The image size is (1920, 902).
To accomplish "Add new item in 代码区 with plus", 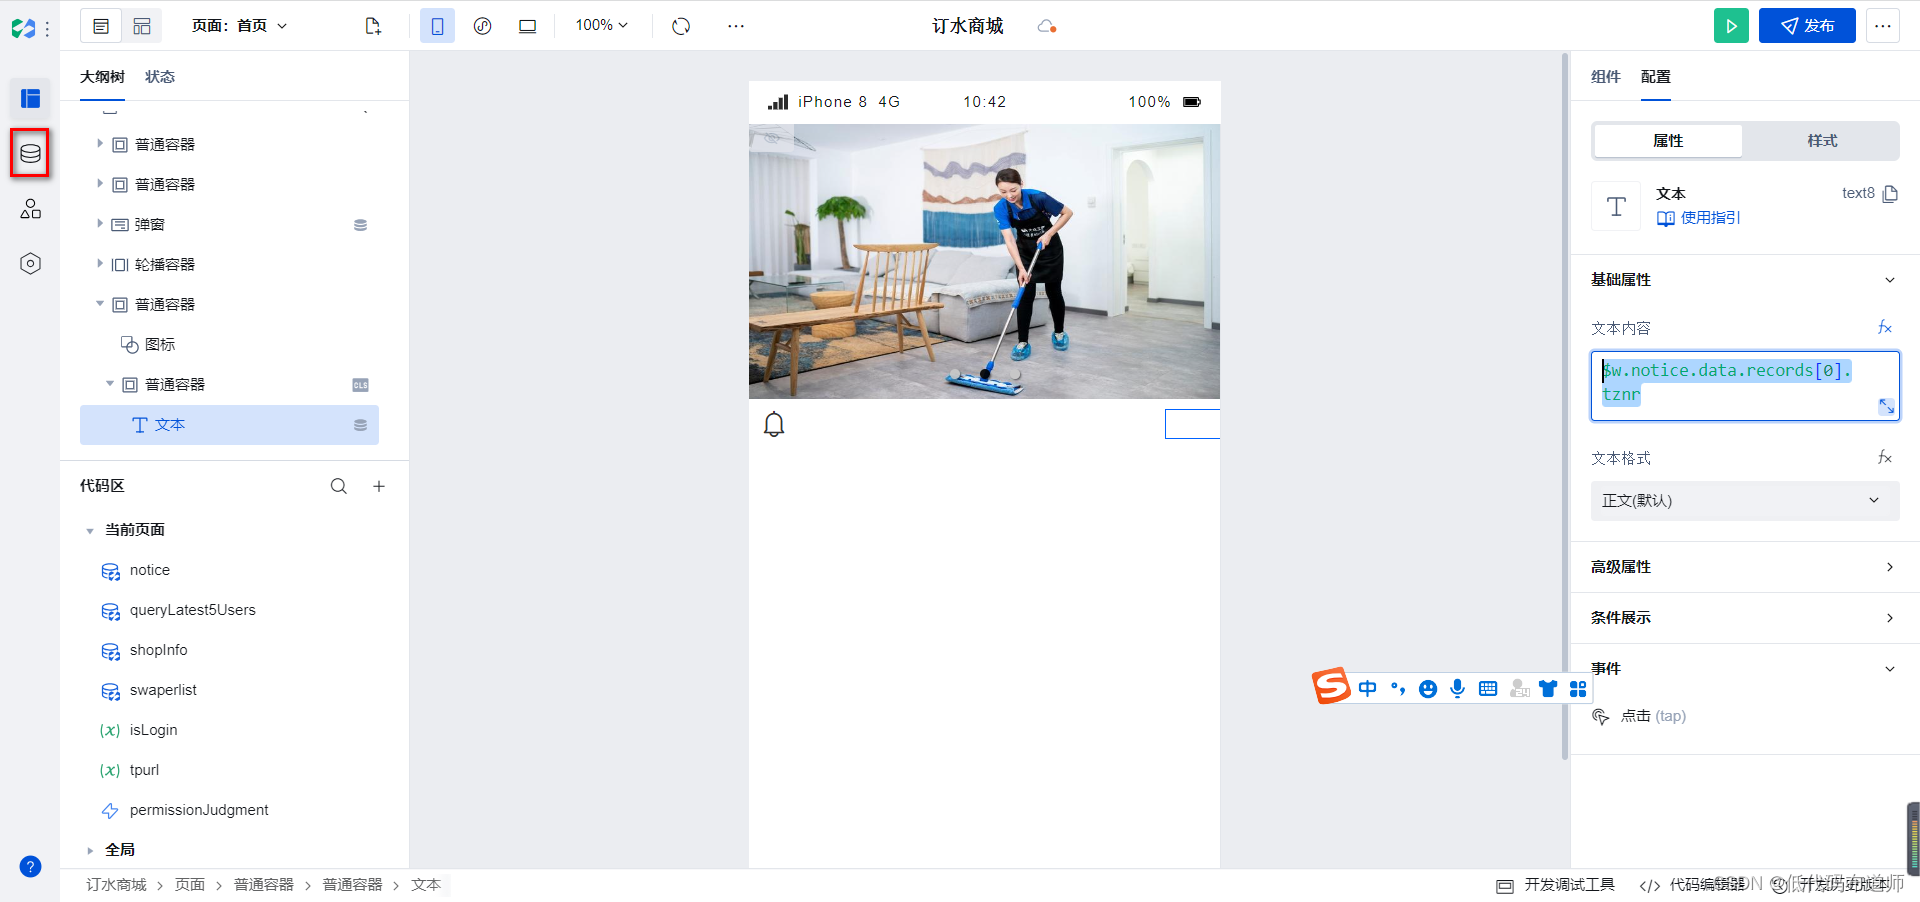I will point(379,486).
